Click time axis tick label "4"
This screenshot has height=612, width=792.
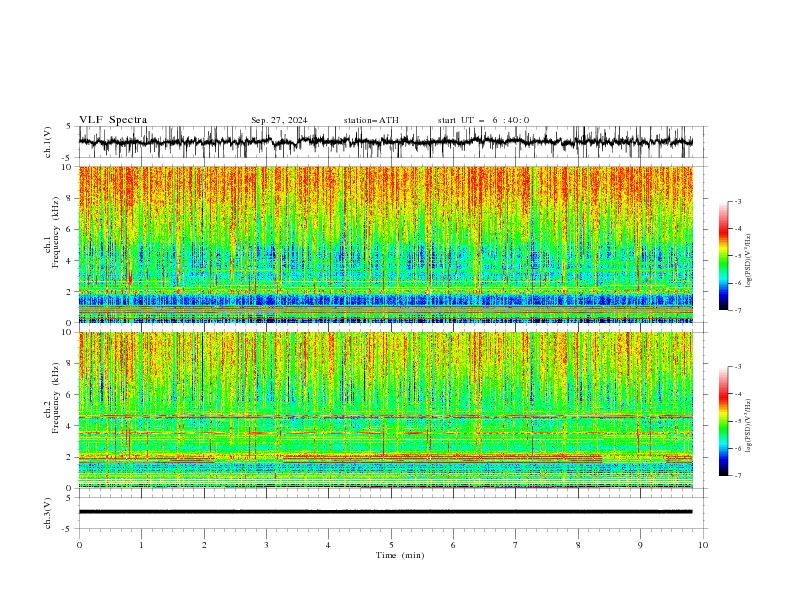point(328,545)
